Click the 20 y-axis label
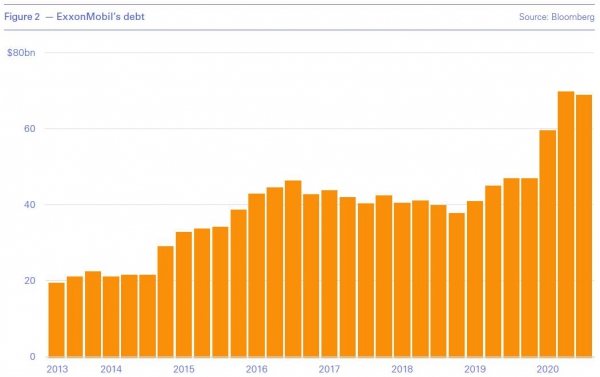The image size is (600, 377). [x=29, y=281]
